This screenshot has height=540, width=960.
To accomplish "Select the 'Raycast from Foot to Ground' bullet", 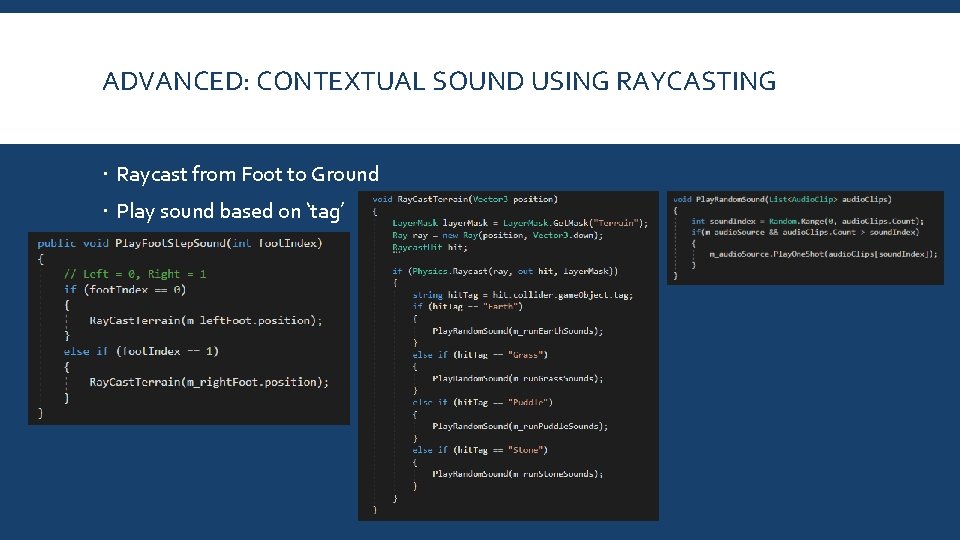I will [x=247, y=174].
